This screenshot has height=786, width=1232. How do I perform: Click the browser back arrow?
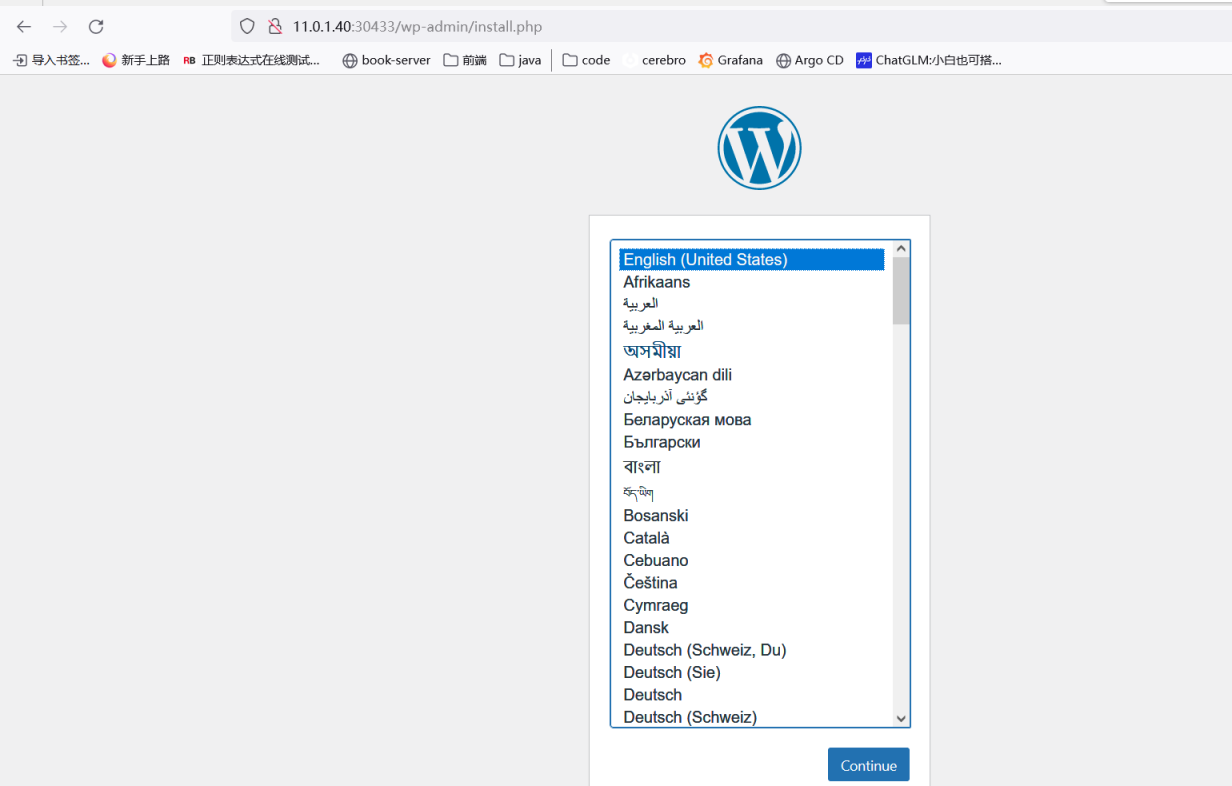pos(24,27)
